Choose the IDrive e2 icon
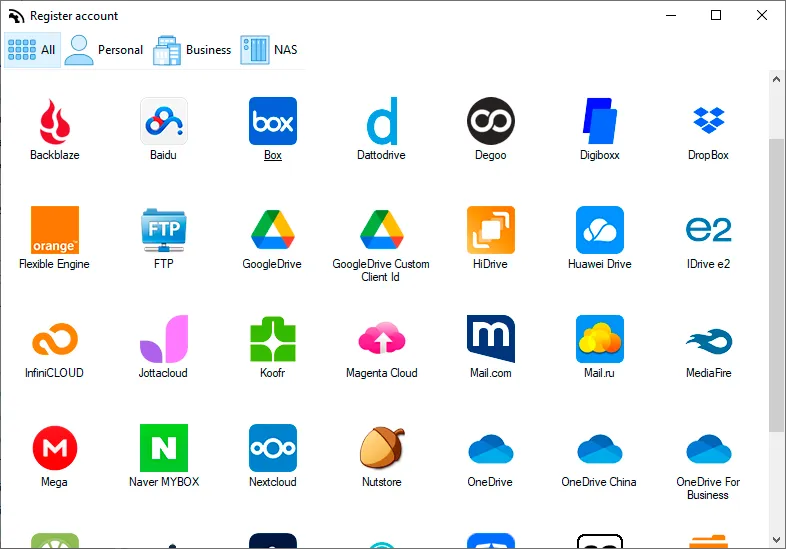The width and height of the screenshot is (786, 549). (708, 230)
